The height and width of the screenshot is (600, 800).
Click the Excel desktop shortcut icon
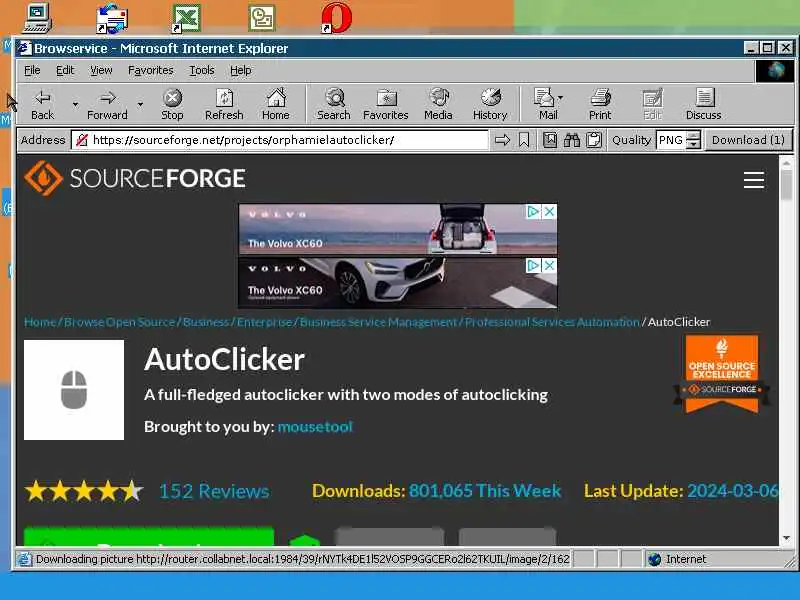tap(186, 18)
